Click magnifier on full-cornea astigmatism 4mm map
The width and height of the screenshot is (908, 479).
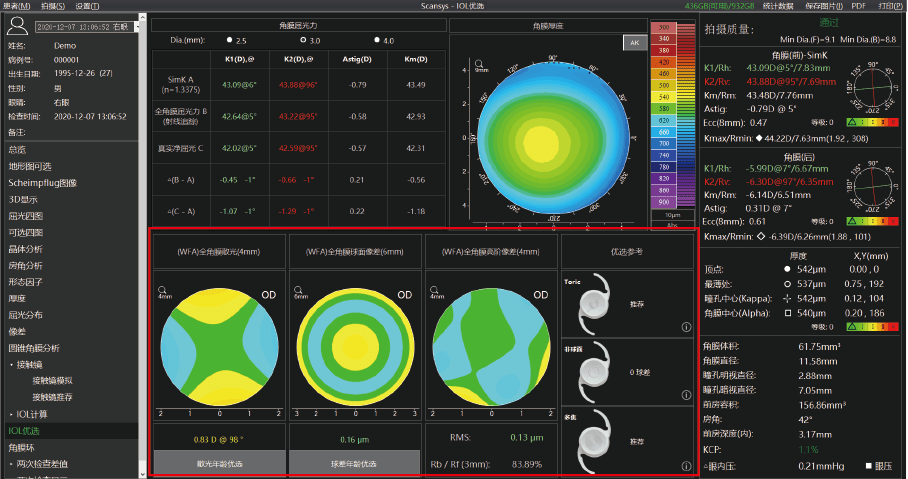[162, 289]
